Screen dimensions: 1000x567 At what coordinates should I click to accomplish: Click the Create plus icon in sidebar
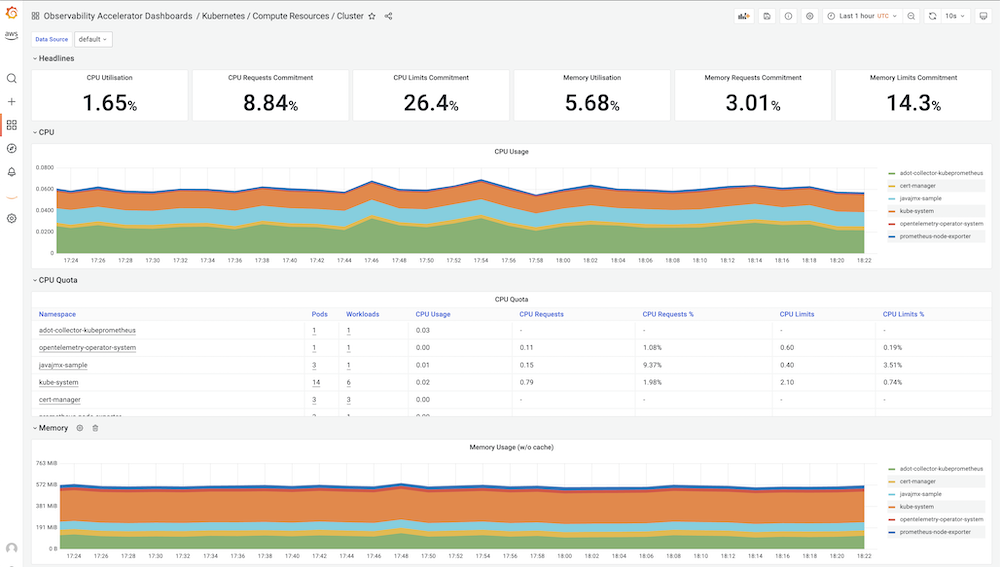pyautogui.click(x=11, y=101)
